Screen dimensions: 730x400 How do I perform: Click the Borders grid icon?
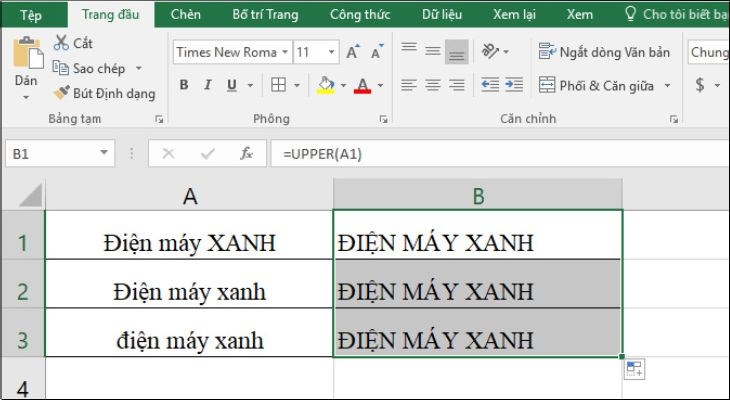point(278,85)
